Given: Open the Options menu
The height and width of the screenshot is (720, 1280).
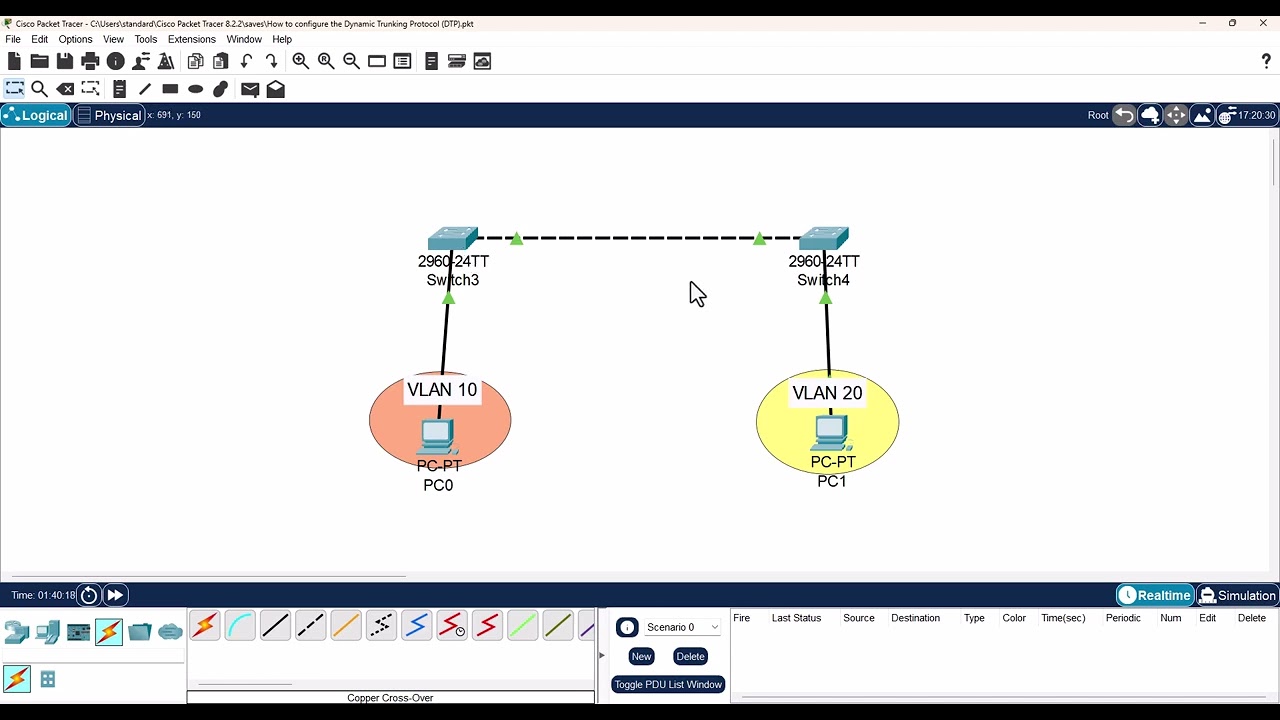Looking at the screenshot, I should click(x=75, y=39).
